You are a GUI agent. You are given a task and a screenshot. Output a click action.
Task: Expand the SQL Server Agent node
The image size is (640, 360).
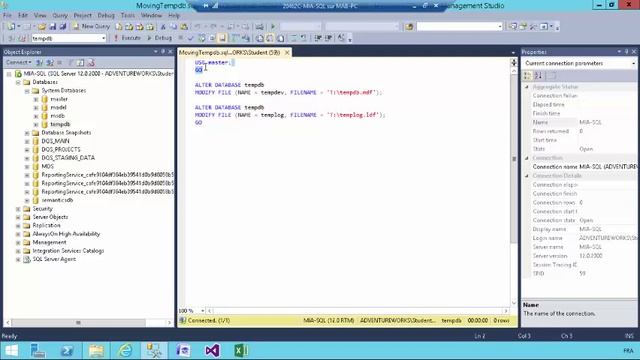[x=18, y=260]
